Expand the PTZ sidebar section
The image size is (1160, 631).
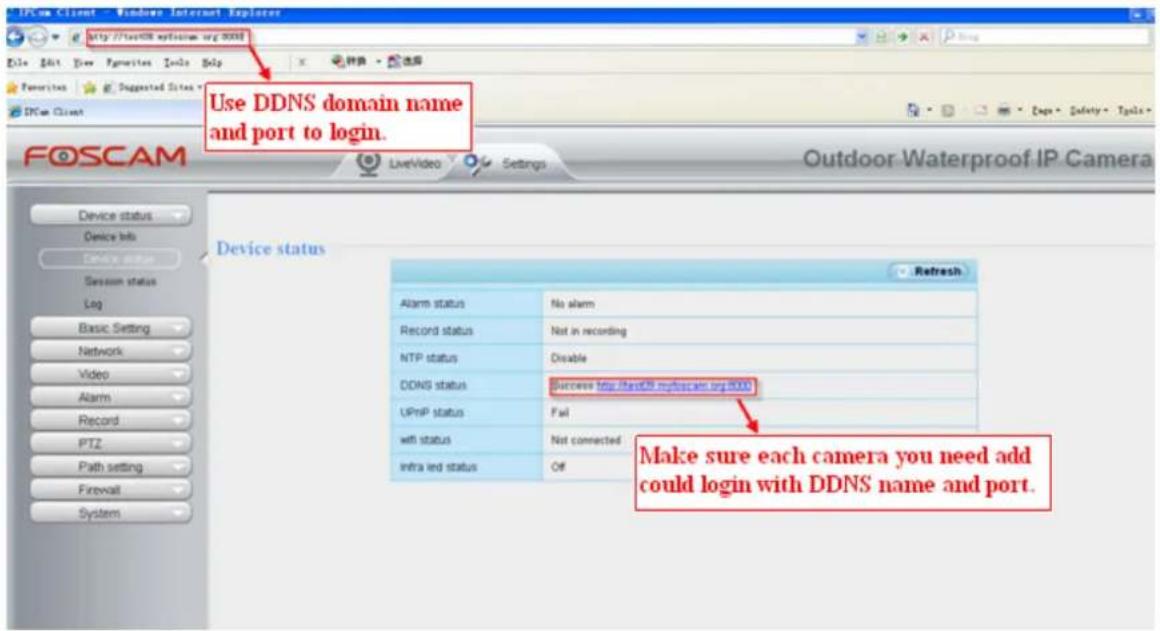click(111, 444)
